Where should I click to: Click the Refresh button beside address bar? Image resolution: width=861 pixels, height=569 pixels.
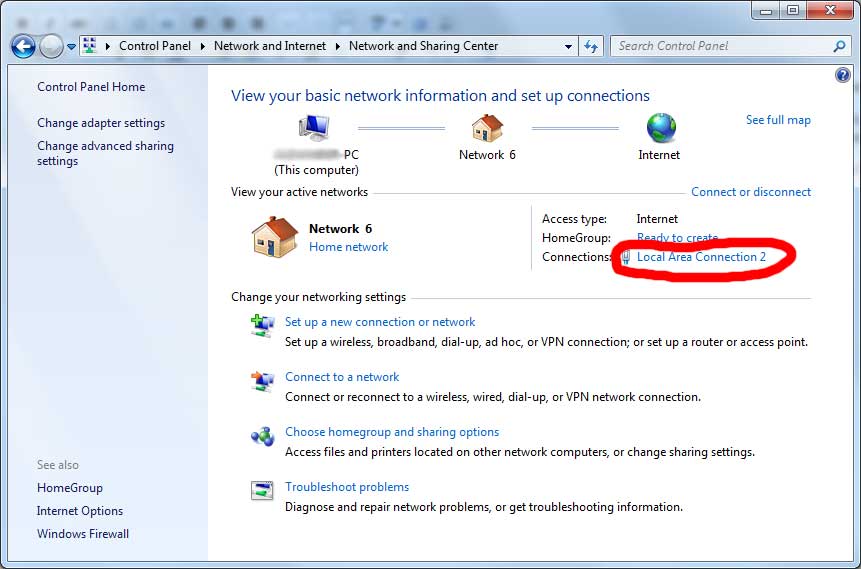(591, 47)
